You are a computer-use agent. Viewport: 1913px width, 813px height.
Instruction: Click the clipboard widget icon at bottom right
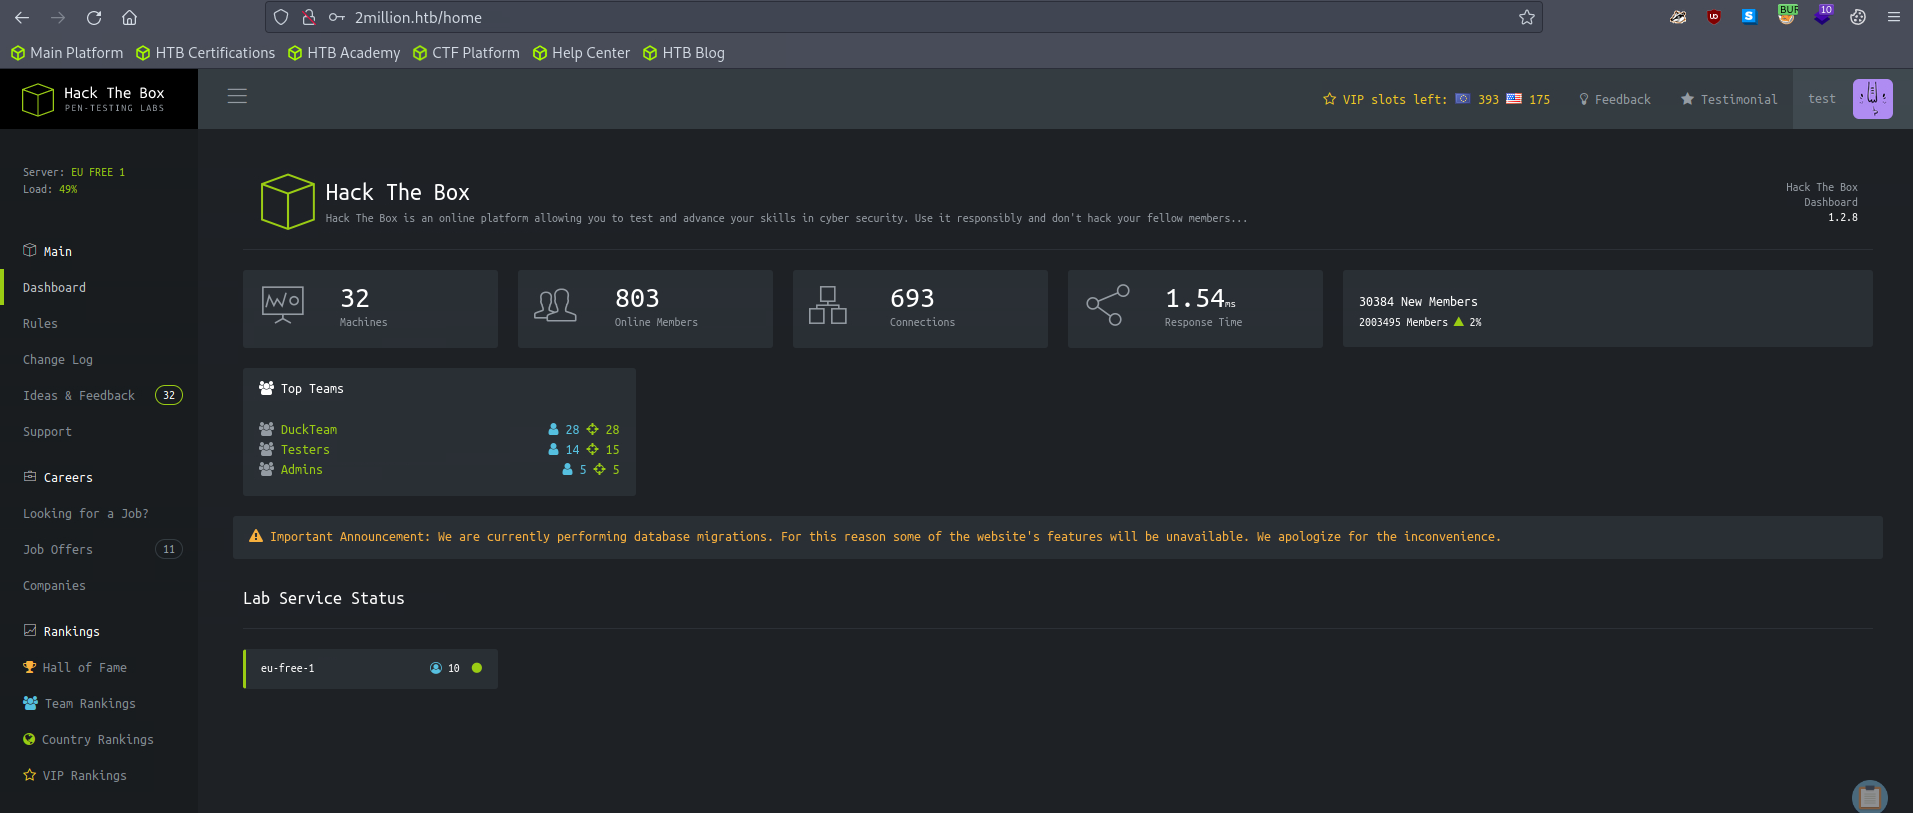coord(1870,797)
